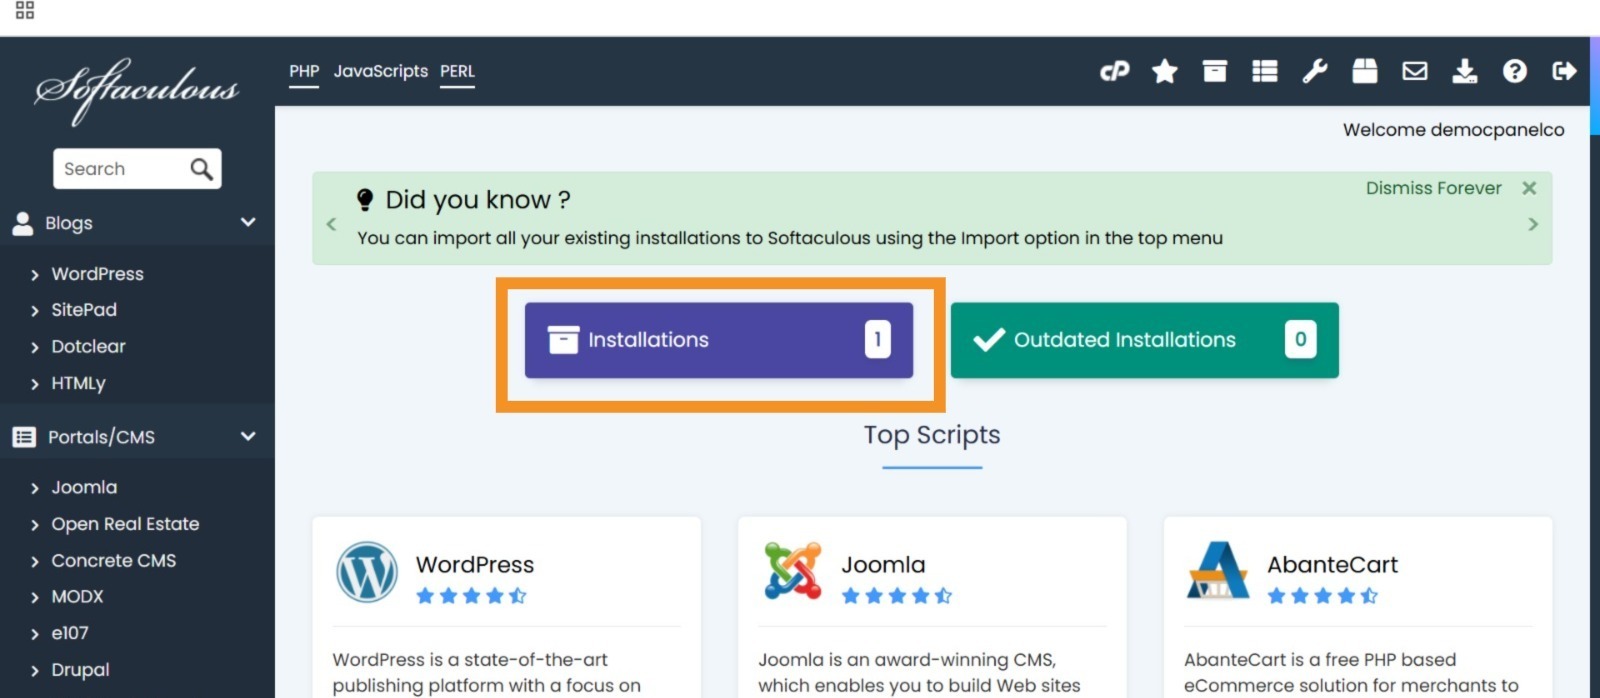Show the previous tip with the left chevron

(x=331, y=224)
